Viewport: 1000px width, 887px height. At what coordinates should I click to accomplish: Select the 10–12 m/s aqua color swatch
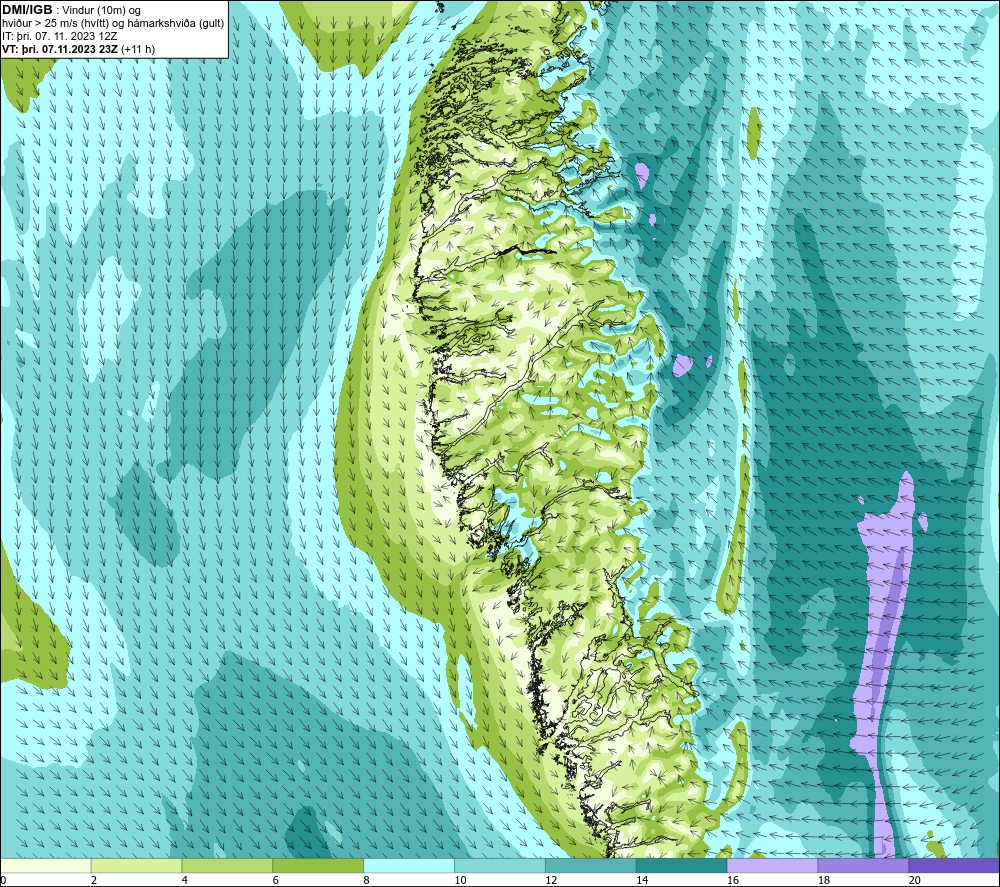coord(500,866)
